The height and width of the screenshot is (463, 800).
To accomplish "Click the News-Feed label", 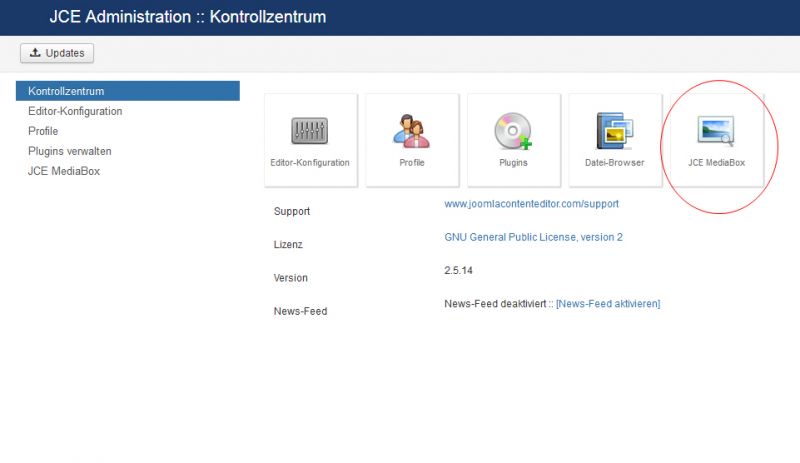I will click(300, 311).
